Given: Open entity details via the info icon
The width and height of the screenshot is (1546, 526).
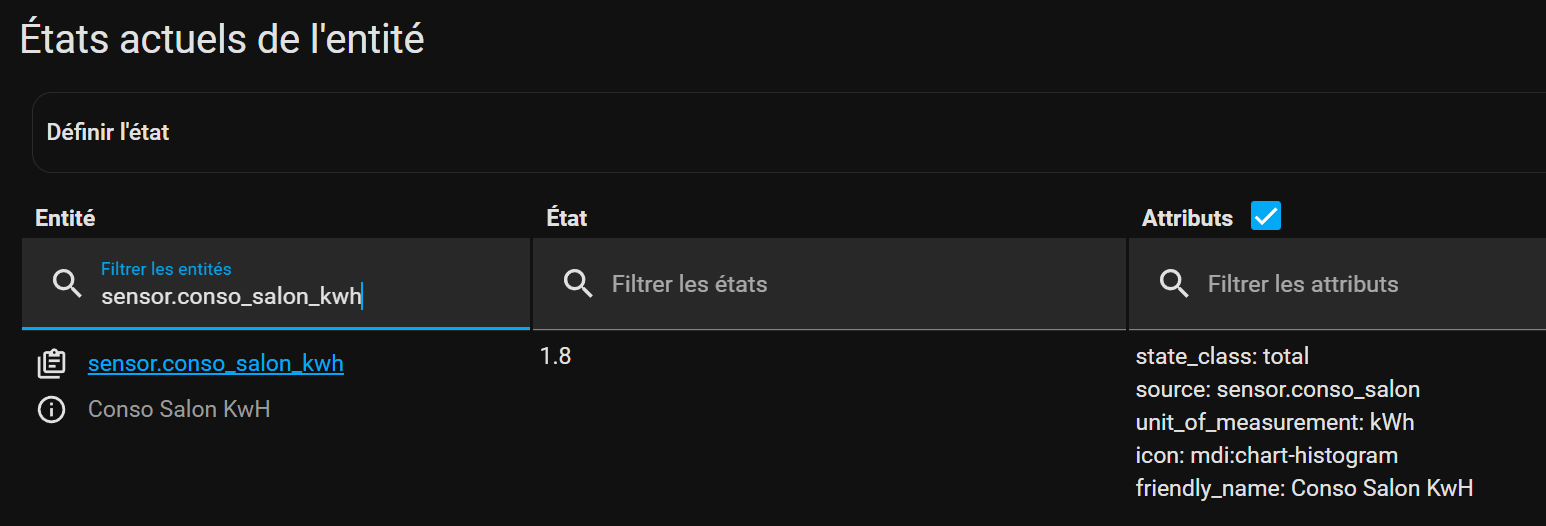Looking at the screenshot, I should pos(51,410).
